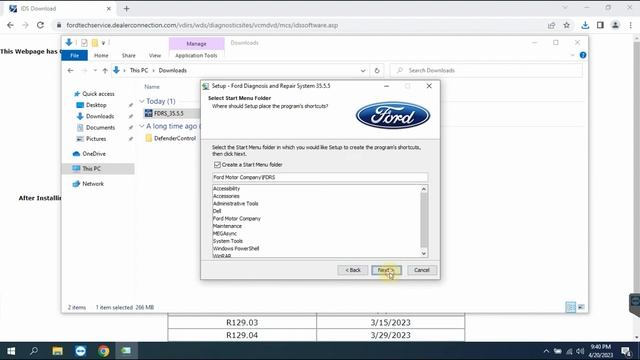Click the quick access properties checkmark icon
Image resolution: width=640 pixels, height=360 pixels.
(84, 43)
